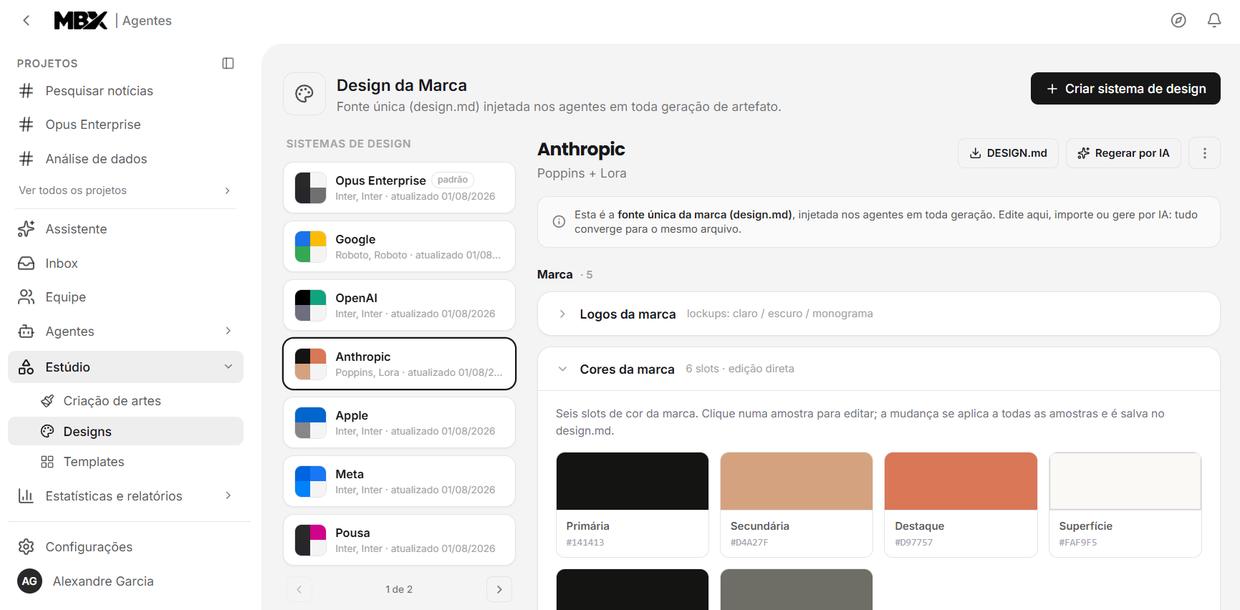Go to previous page of design systems

pos(298,589)
